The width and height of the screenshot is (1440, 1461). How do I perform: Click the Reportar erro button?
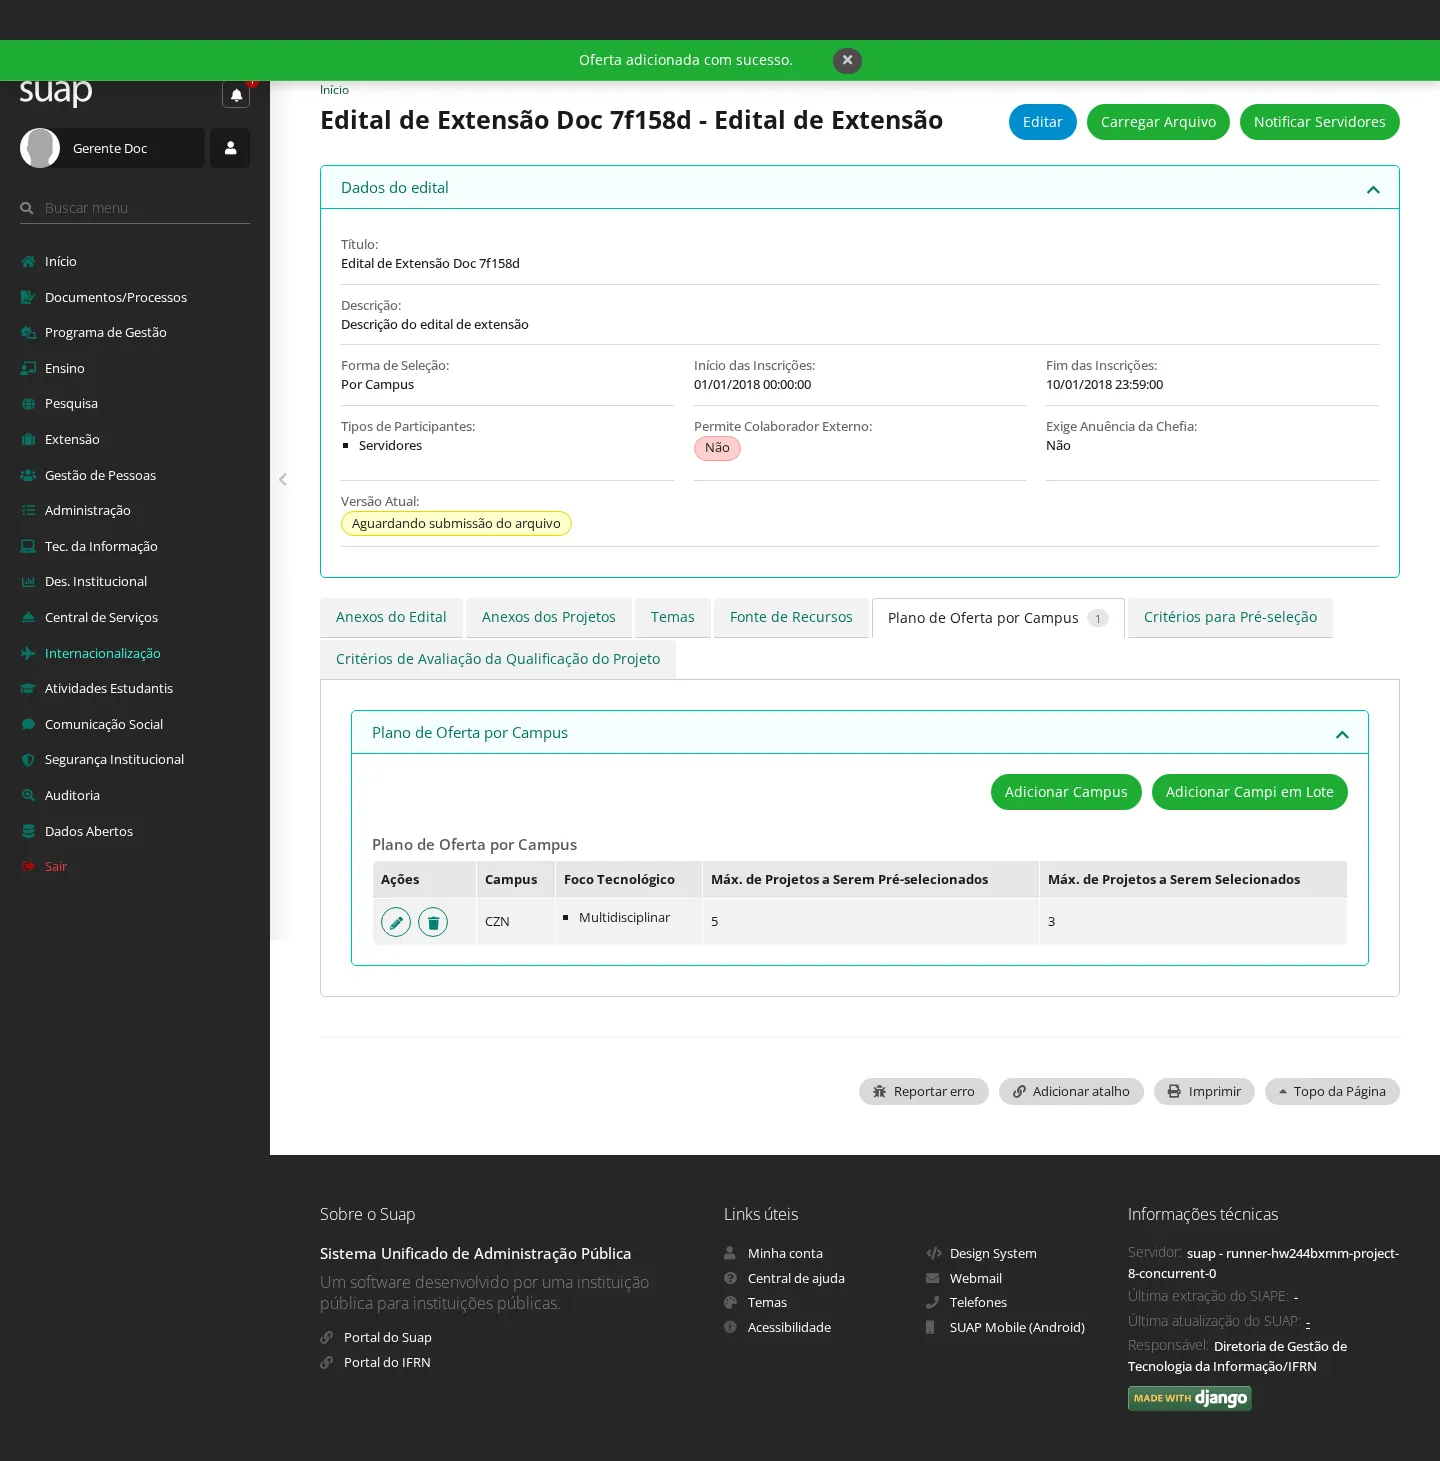point(923,1091)
